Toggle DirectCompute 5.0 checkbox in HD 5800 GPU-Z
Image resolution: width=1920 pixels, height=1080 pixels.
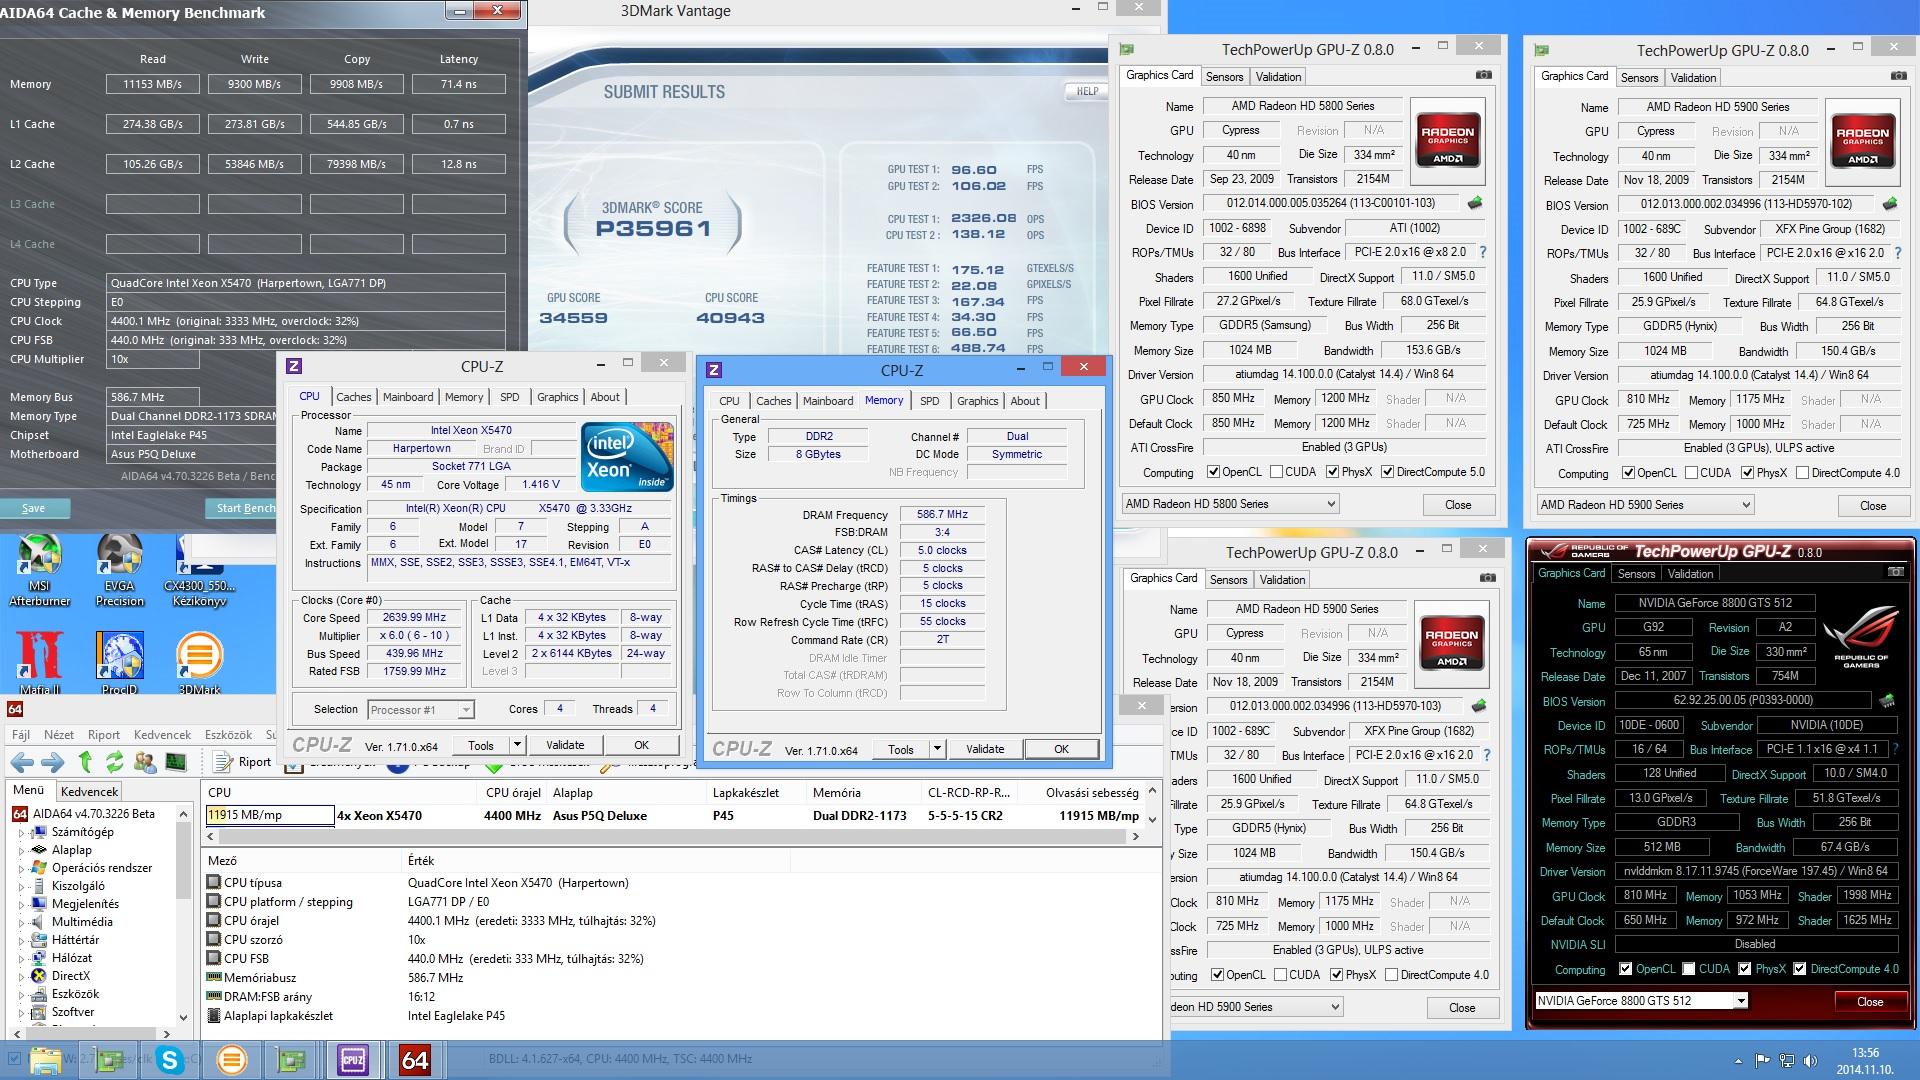[x=1387, y=472]
